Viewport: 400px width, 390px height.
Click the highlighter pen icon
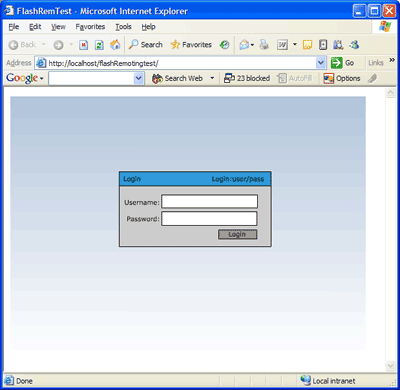(372, 79)
